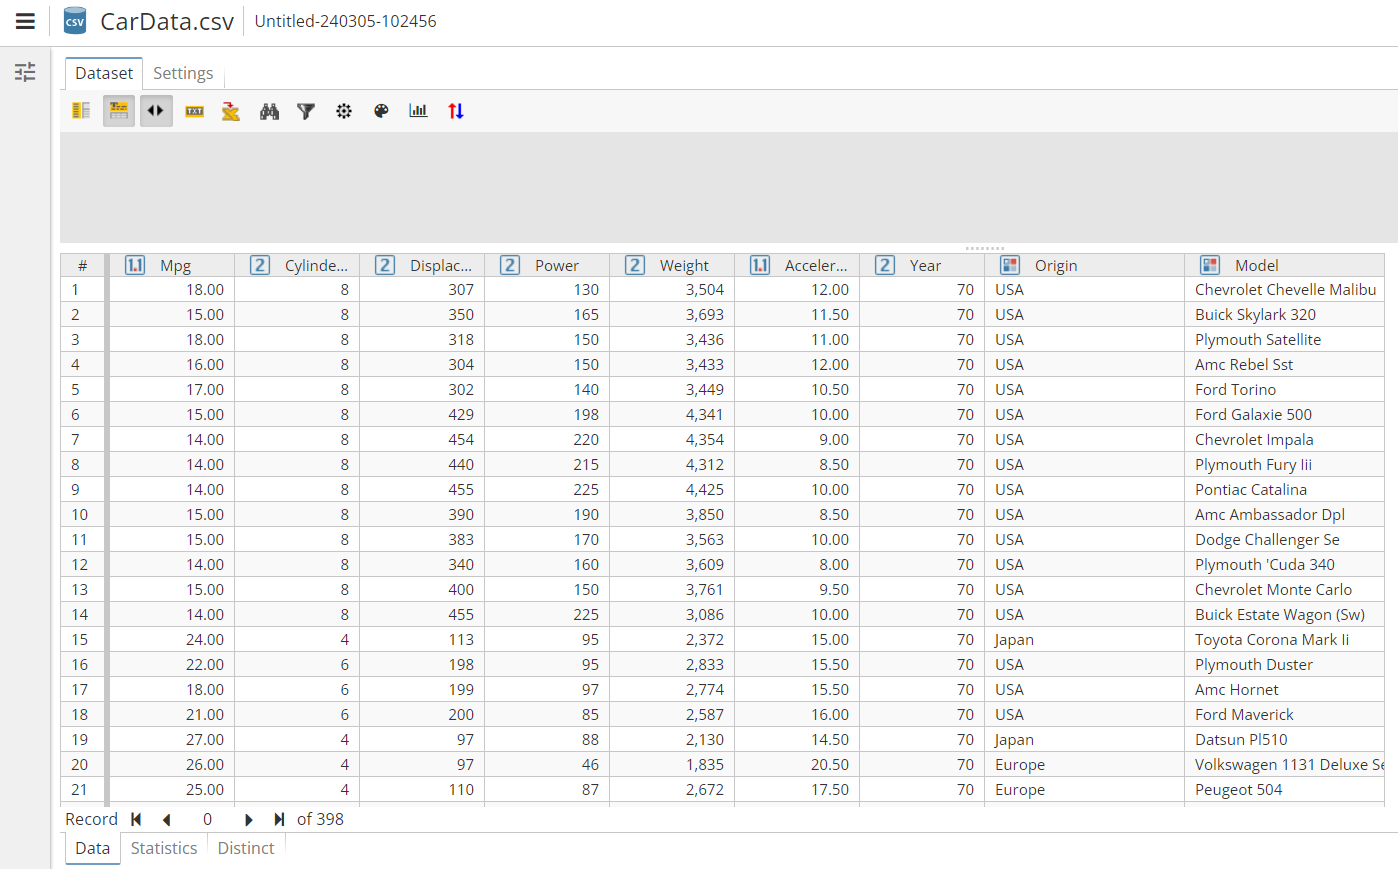The width and height of the screenshot is (1398, 869).
Task: Open the Statistics tab at the bottom
Action: coord(163,848)
